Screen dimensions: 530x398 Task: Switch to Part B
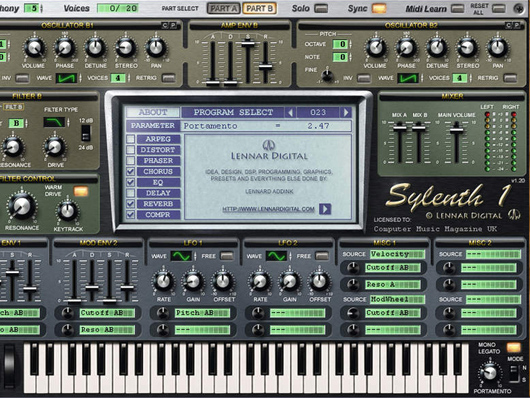click(259, 8)
